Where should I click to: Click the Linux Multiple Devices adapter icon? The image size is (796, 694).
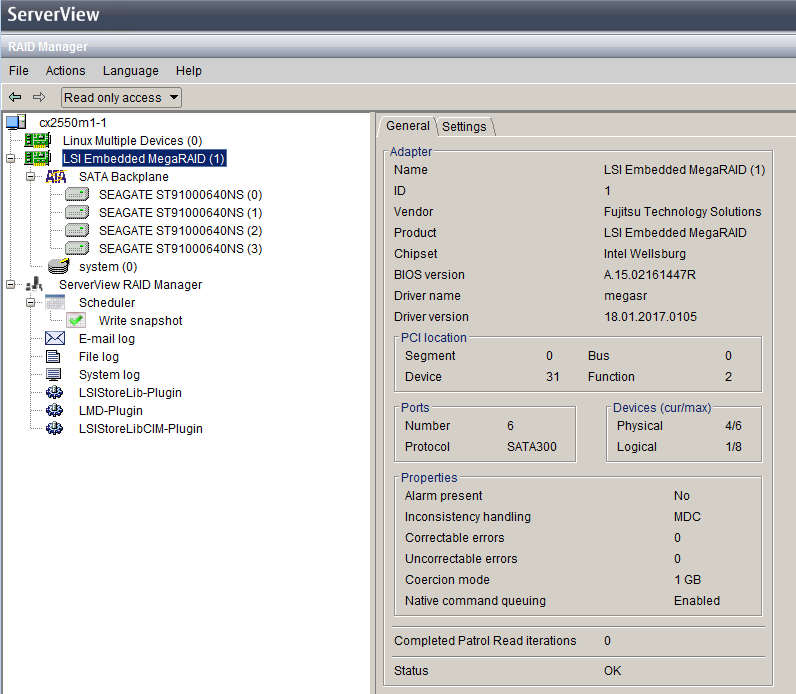click(x=38, y=140)
